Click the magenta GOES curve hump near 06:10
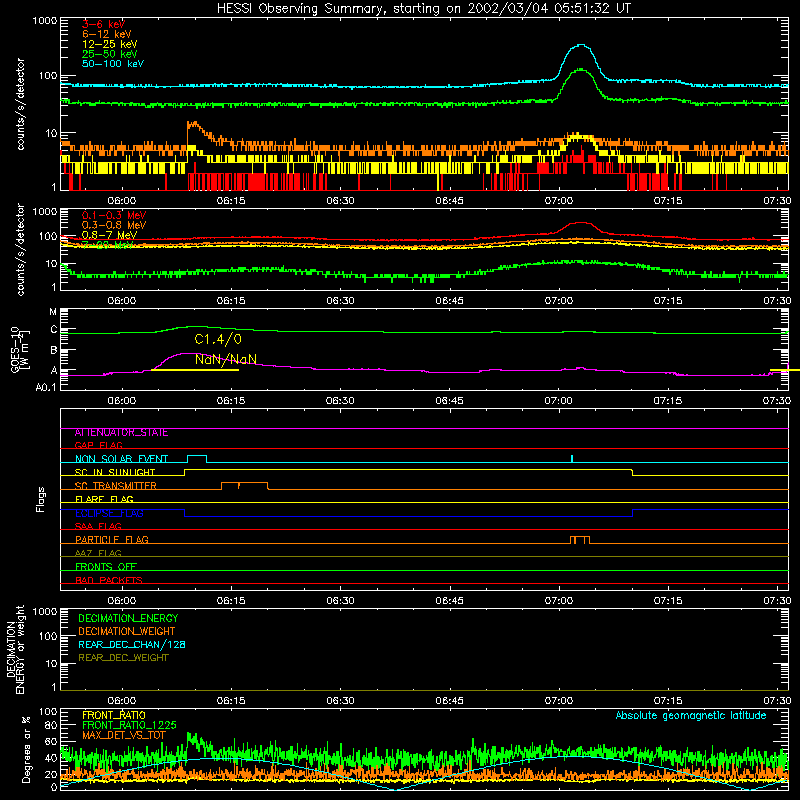This screenshot has height=800, width=800. [x=188, y=354]
